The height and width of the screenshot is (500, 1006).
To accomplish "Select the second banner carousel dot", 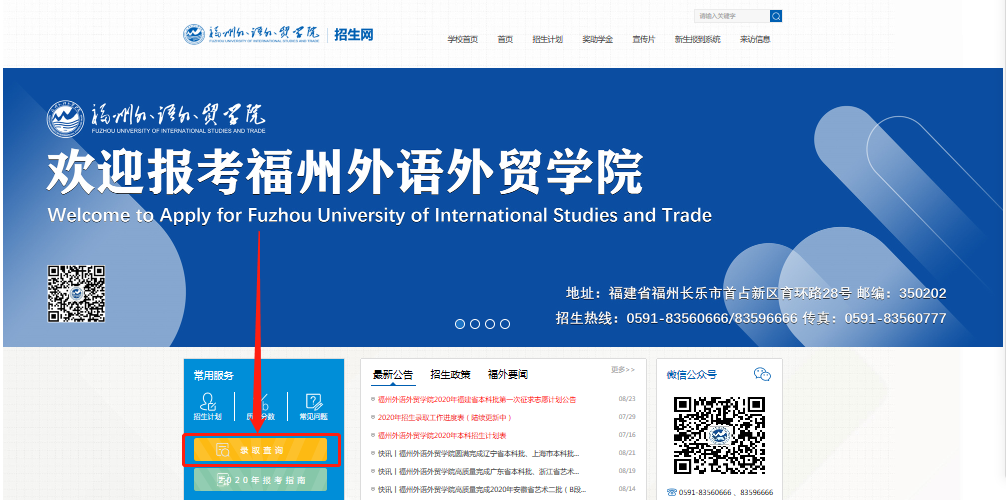I will pos(475,324).
